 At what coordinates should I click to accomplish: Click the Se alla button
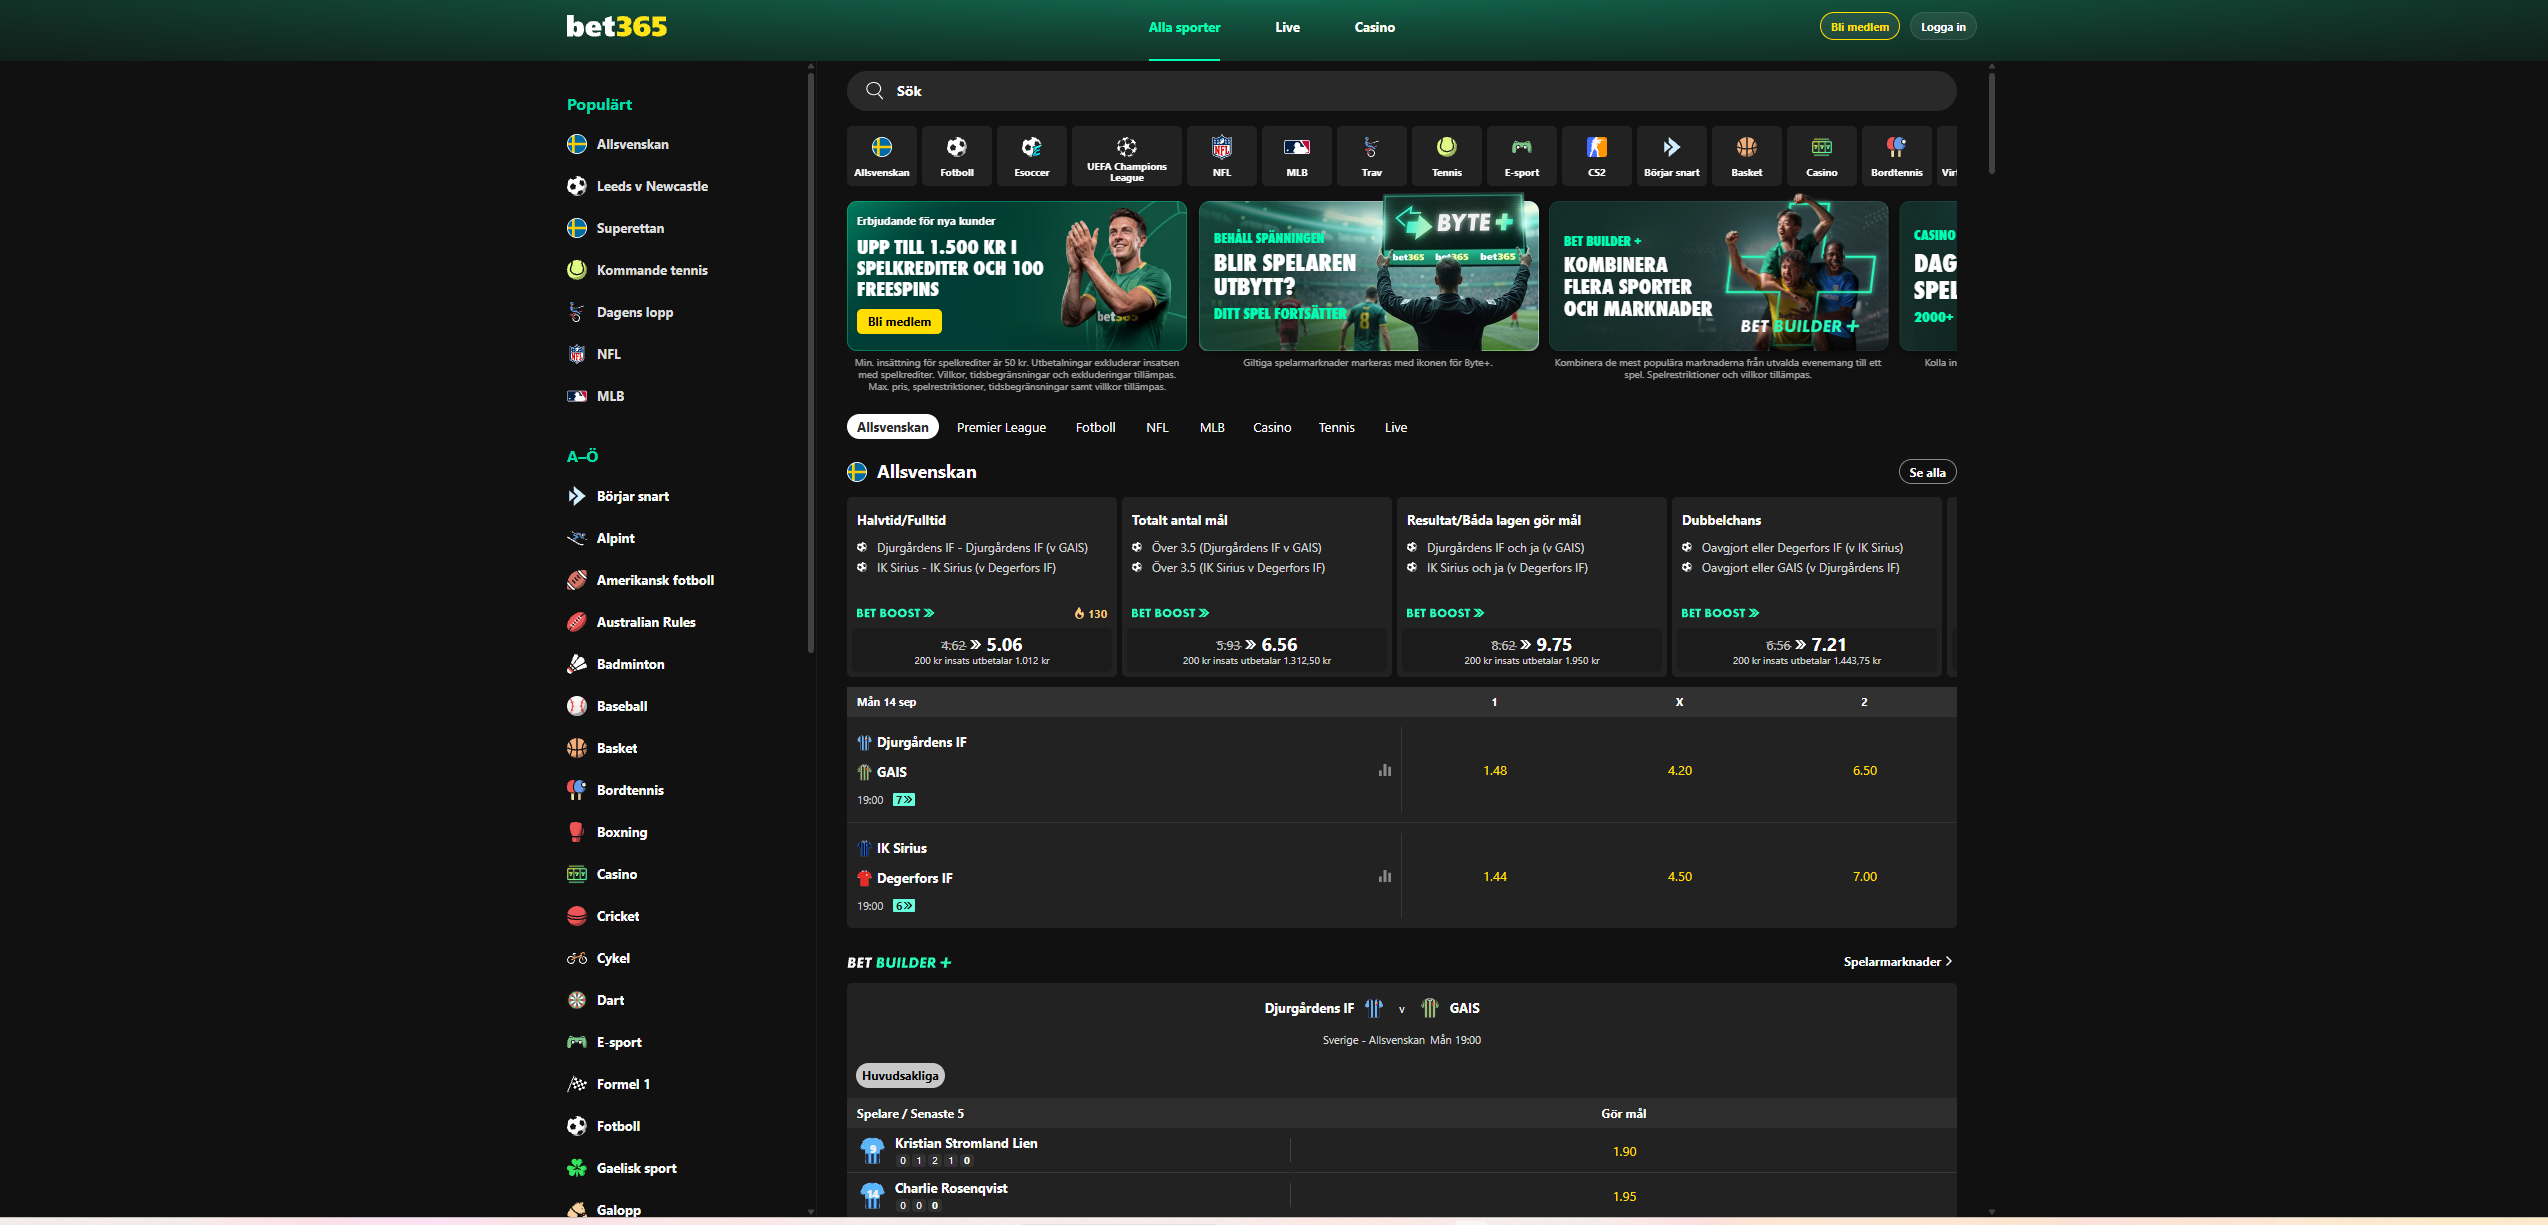click(1927, 472)
